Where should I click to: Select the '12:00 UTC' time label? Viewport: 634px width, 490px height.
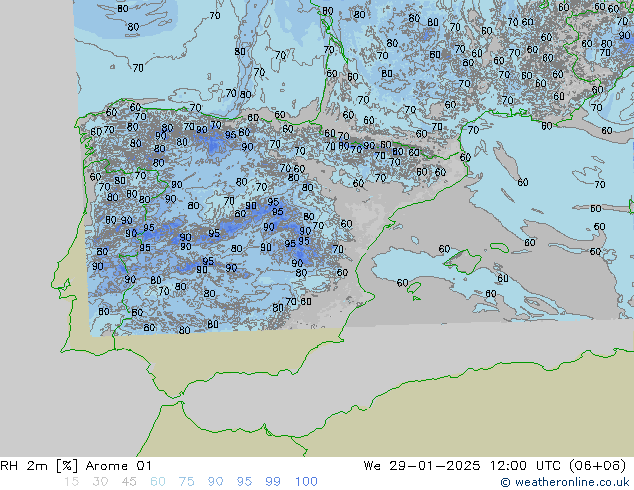coord(525,466)
